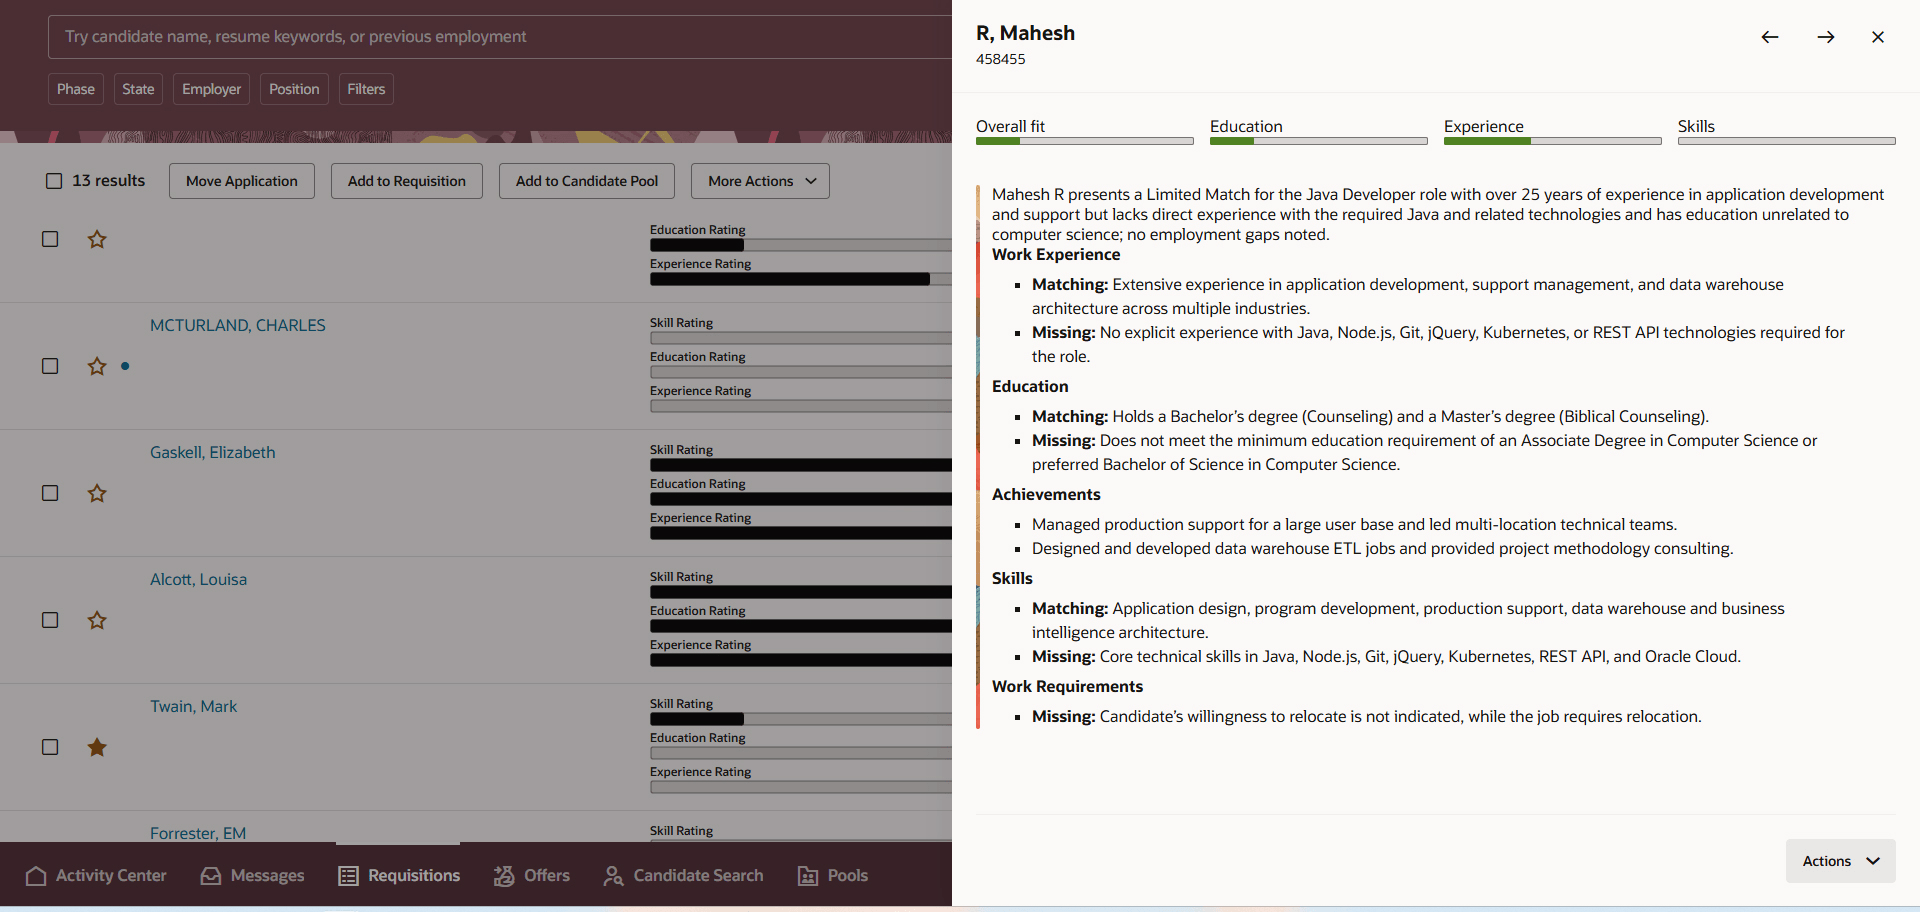Screen dimensions: 1920x912
Task: Star the MCTURLAND, CHARLES row
Action: (x=97, y=366)
